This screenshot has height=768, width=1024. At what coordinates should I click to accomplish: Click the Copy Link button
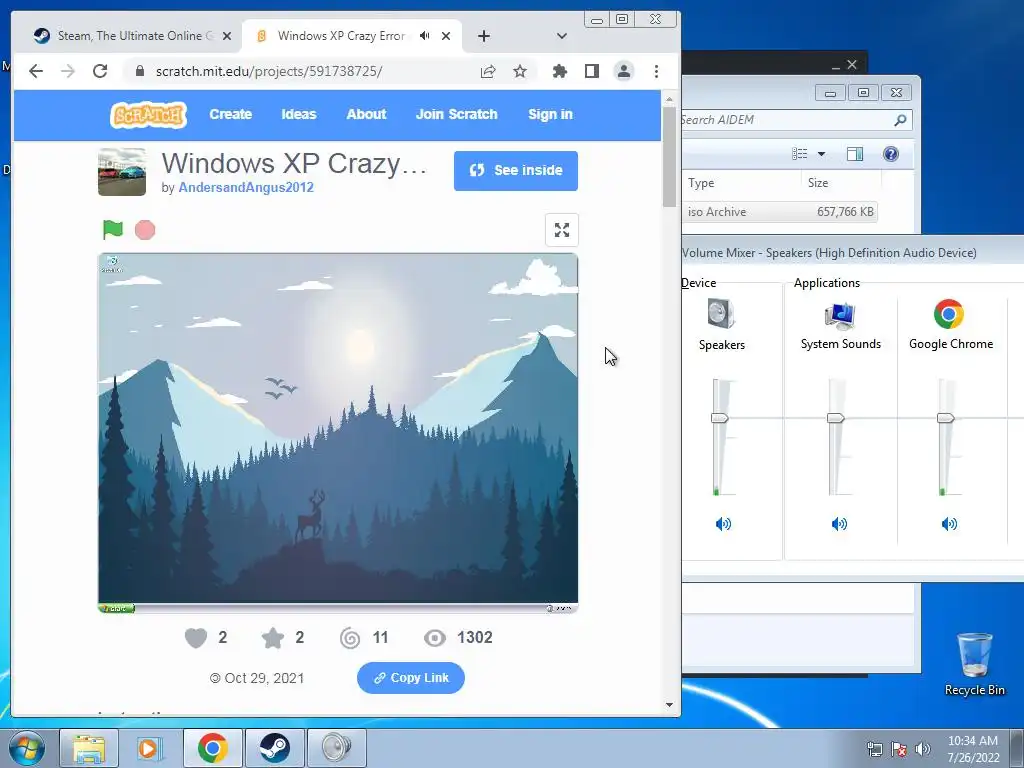411,678
